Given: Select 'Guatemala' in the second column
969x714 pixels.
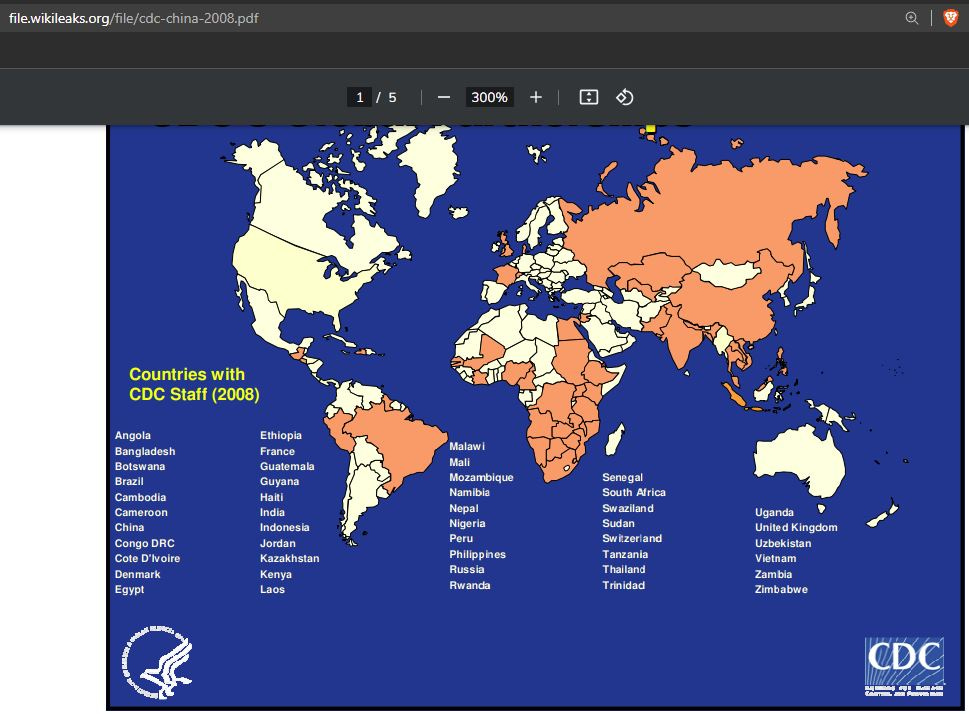Looking at the screenshot, I should coord(287,466).
